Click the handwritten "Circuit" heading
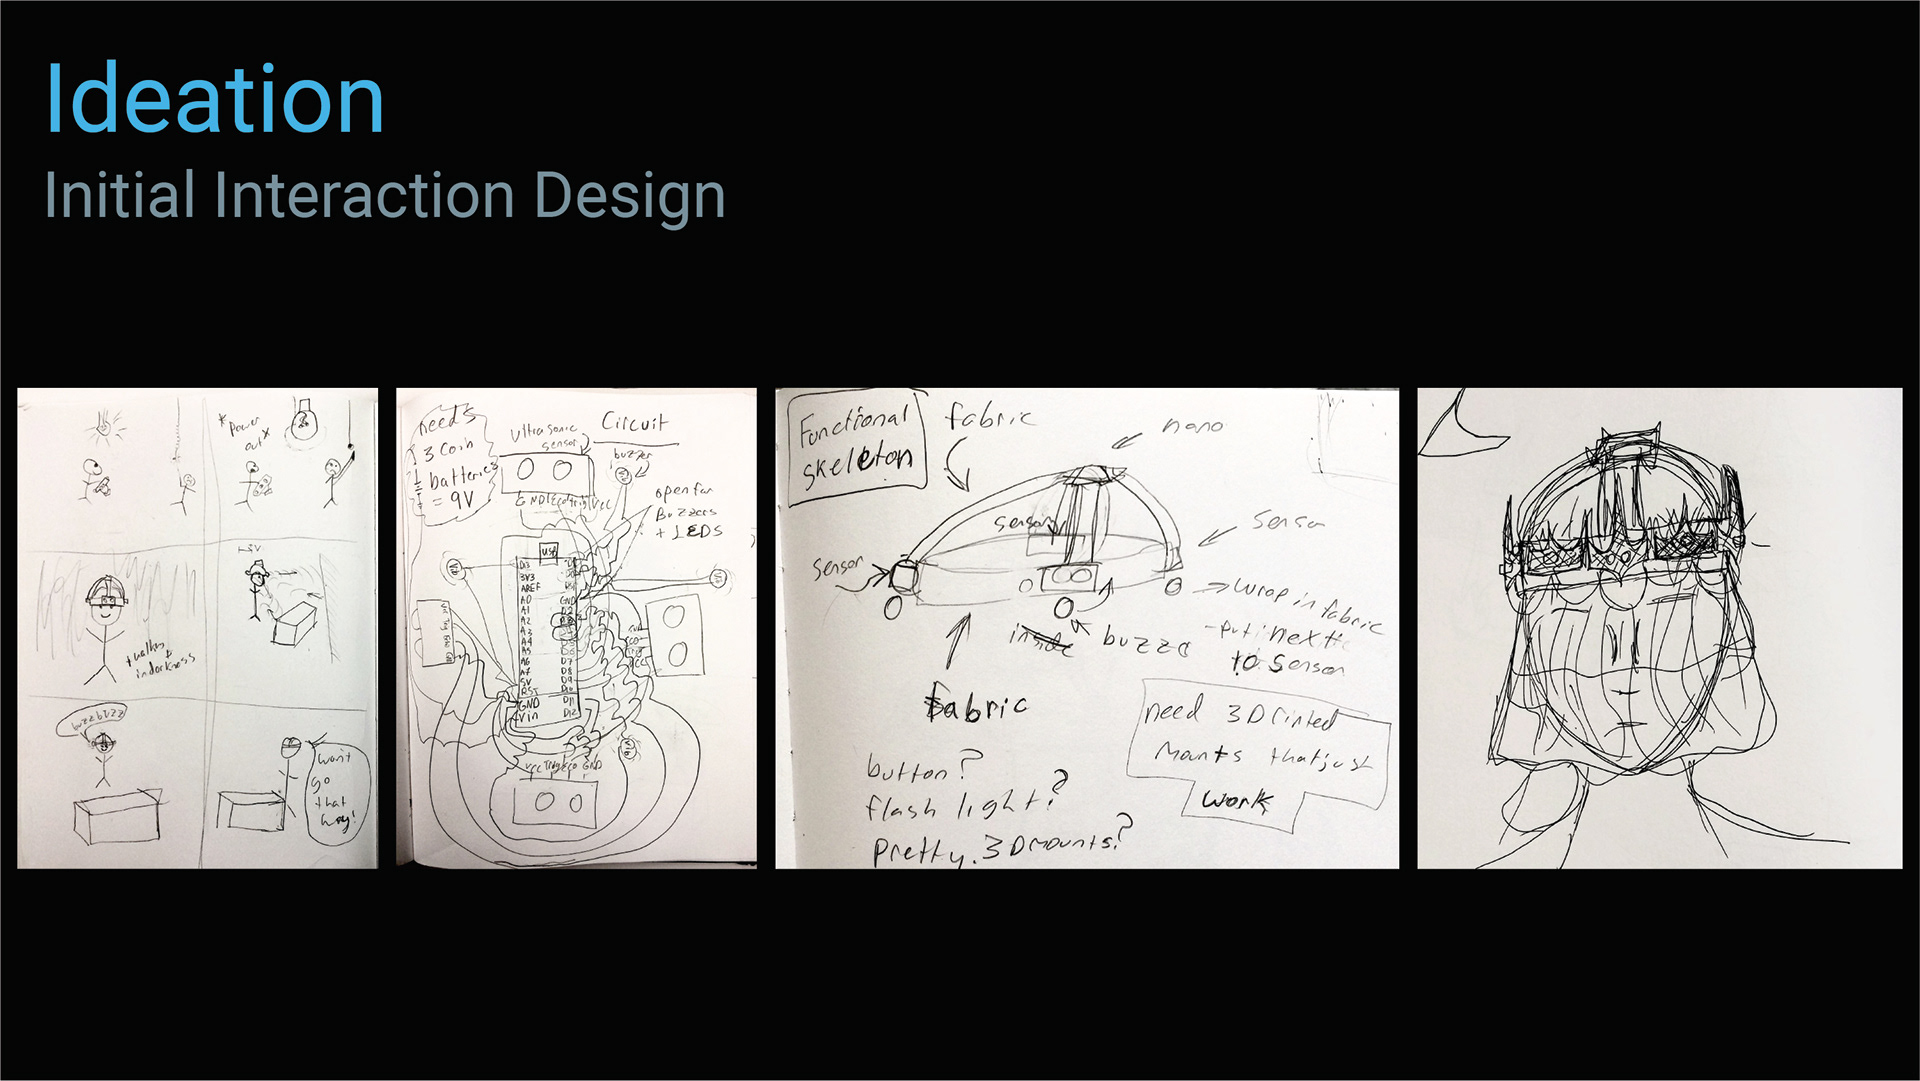The height and width of the screenshot is (1081, 1920). point(634,422)
